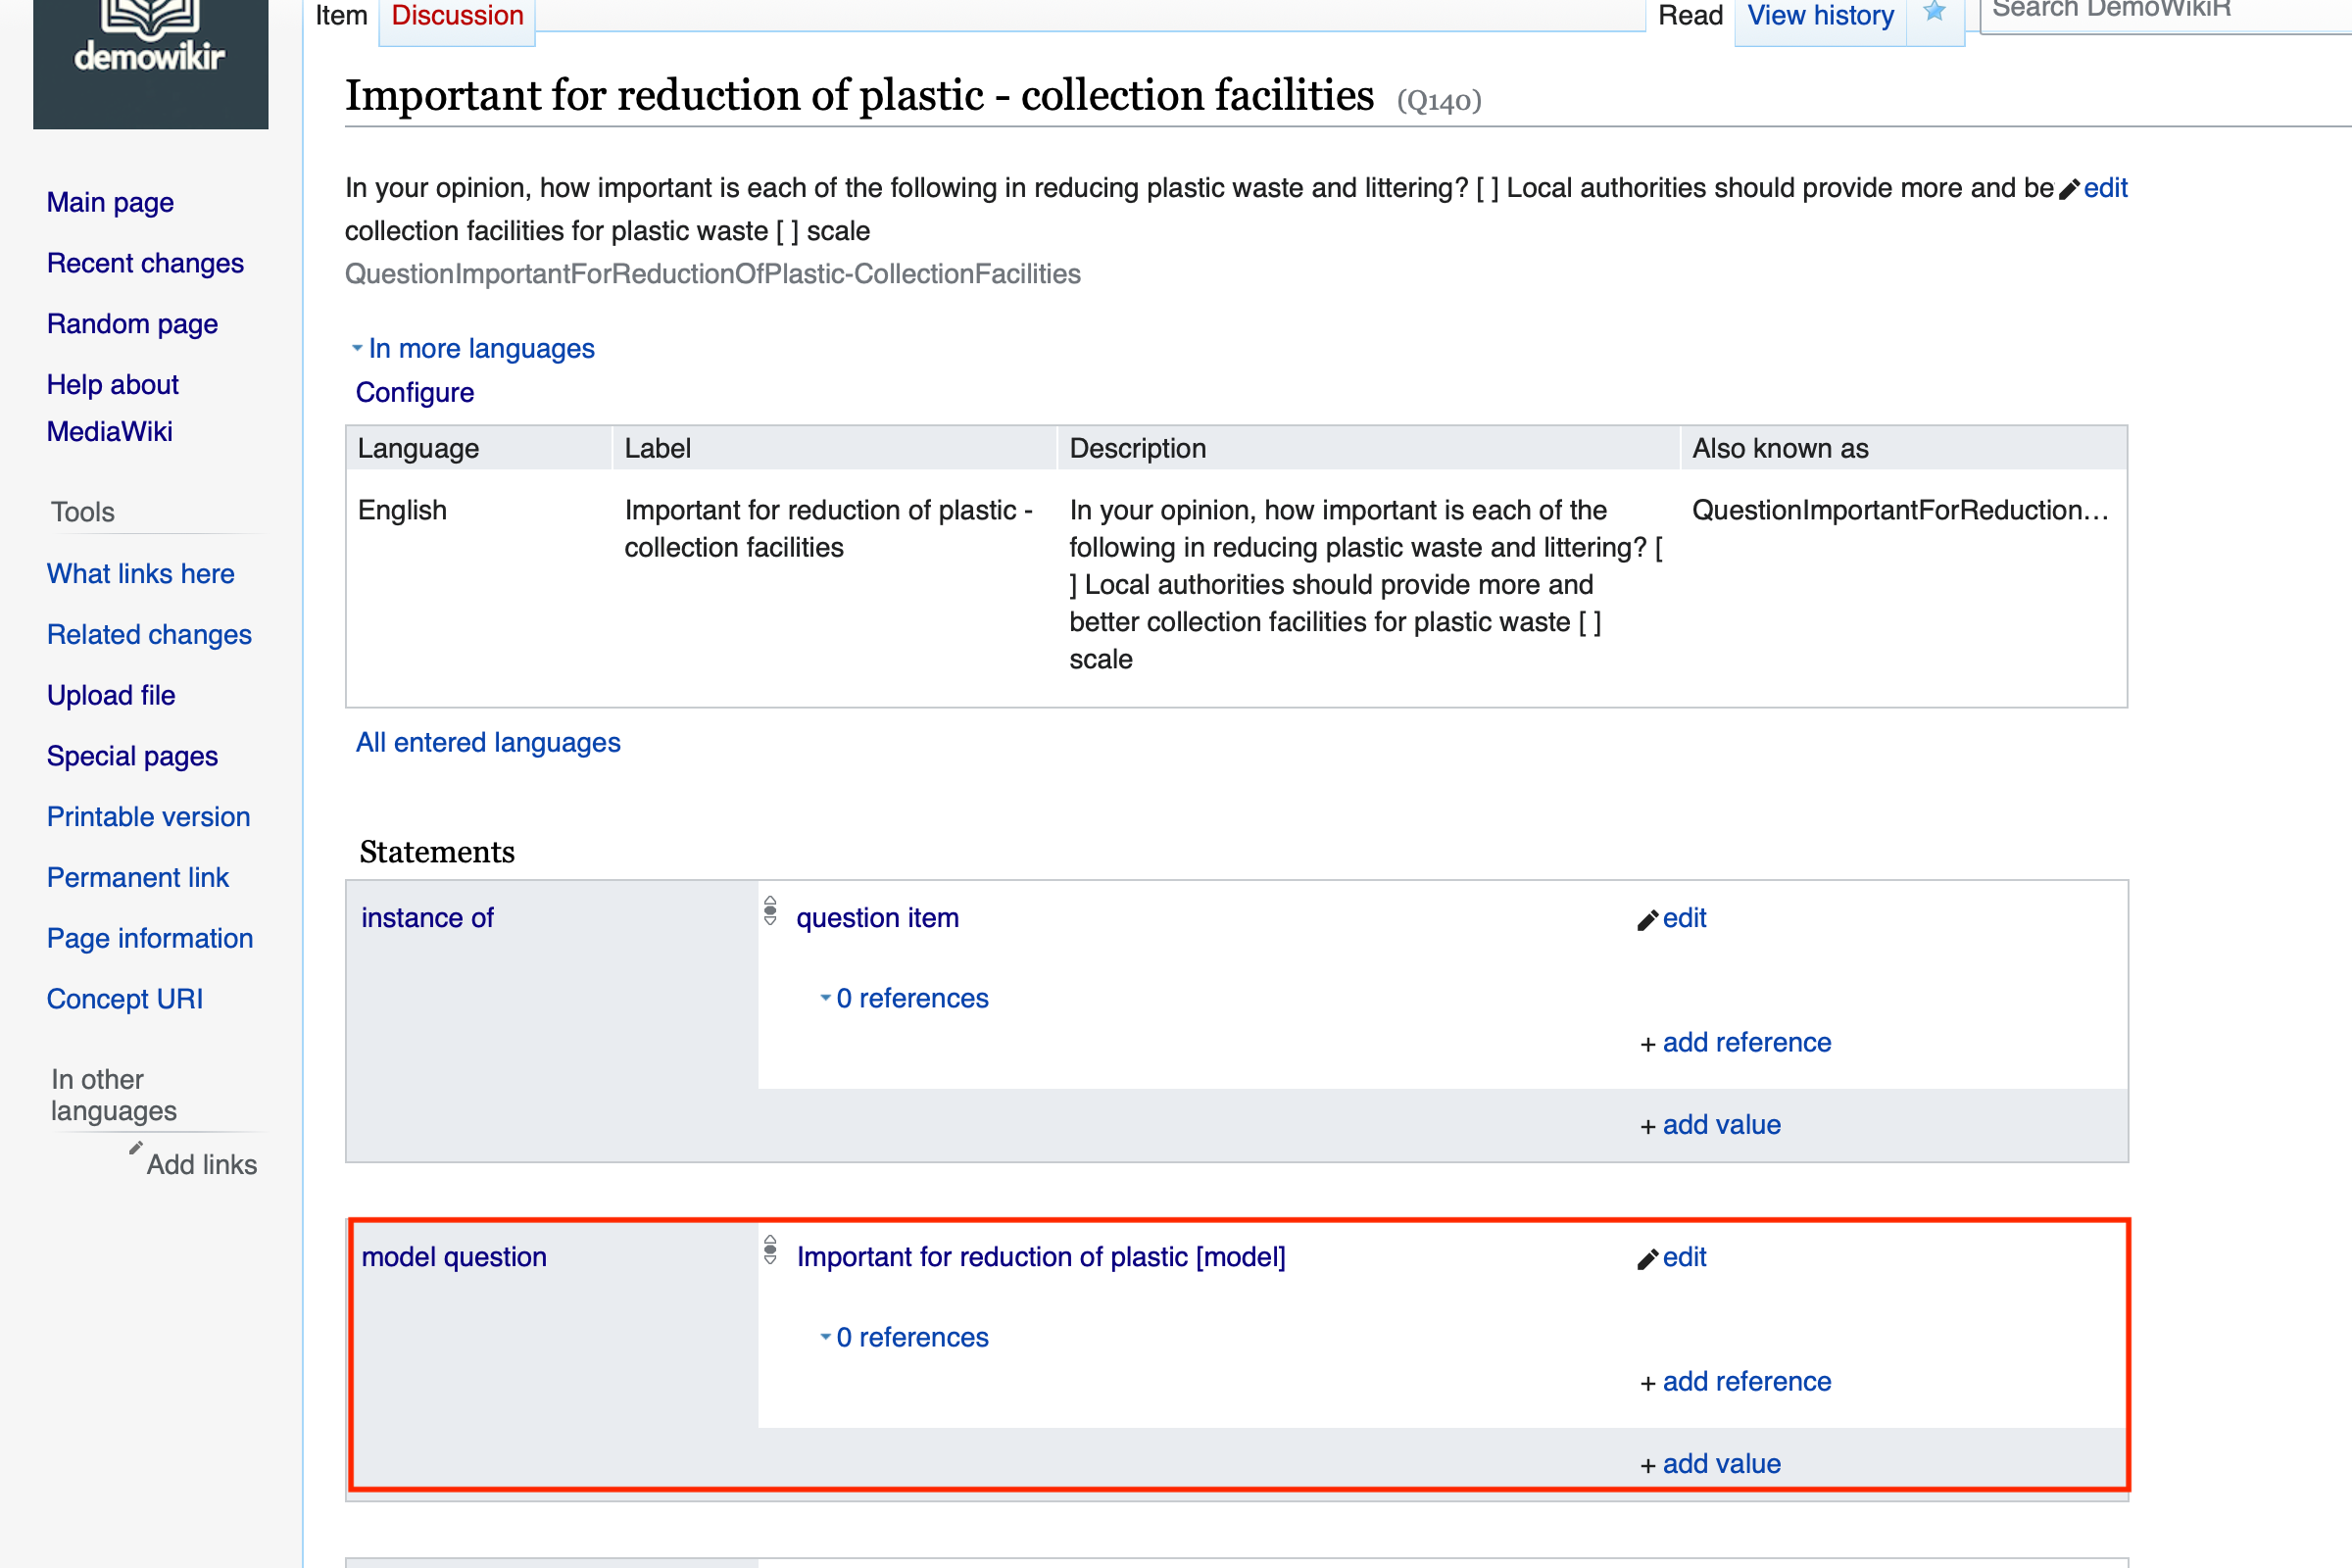
Task: Click rank selector beside Important for reduction [model]
Action: tap(770, 1250)
